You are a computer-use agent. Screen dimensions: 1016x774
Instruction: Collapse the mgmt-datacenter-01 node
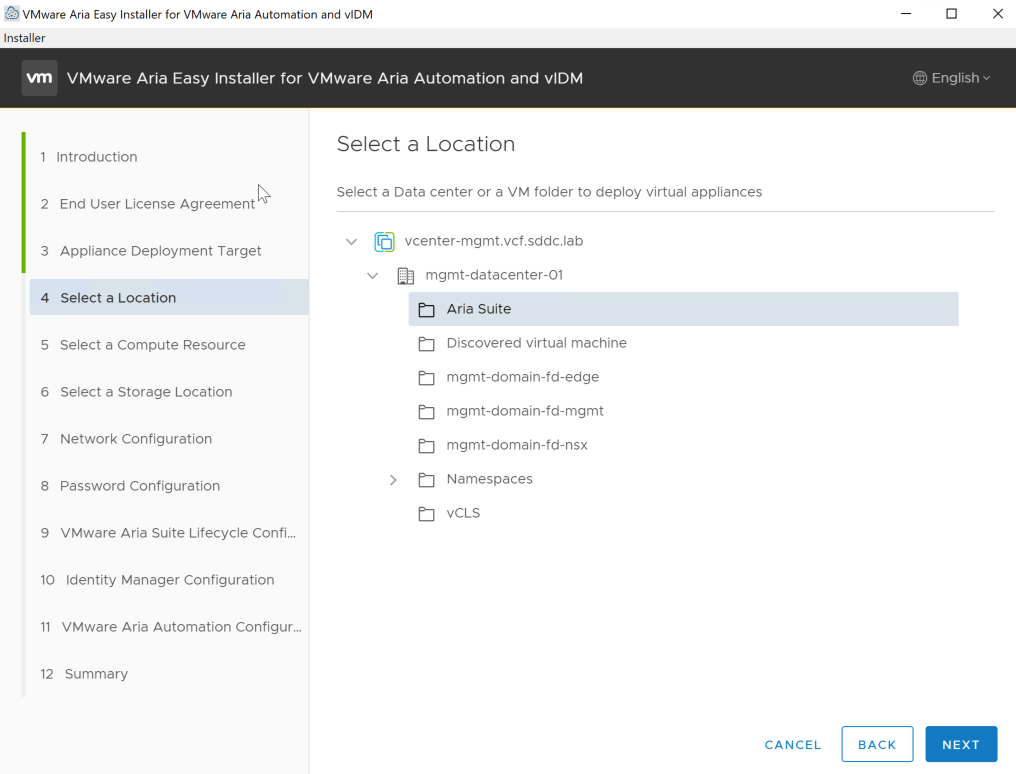coord(373,276)
